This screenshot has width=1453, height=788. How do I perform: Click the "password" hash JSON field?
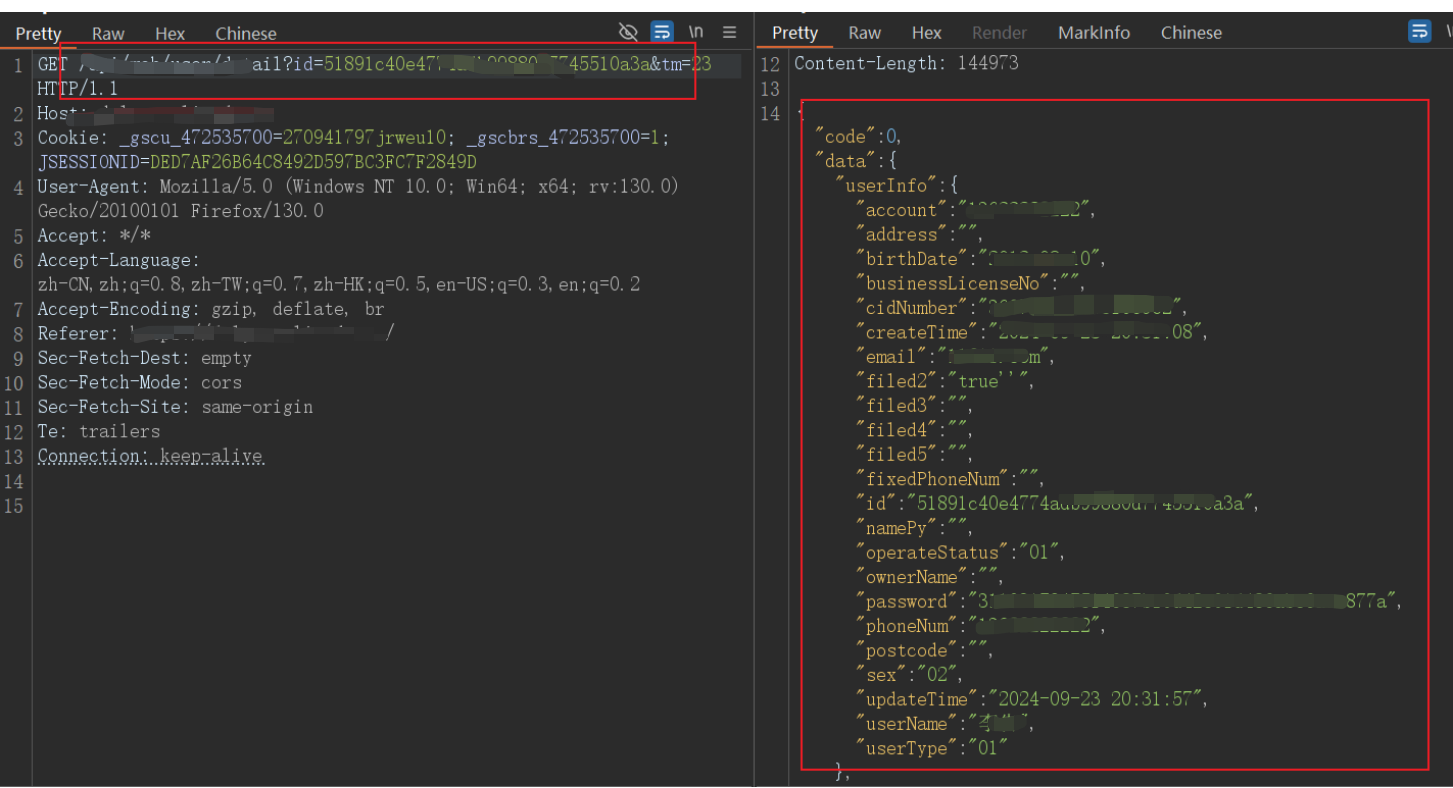[x=1128, y=602]
